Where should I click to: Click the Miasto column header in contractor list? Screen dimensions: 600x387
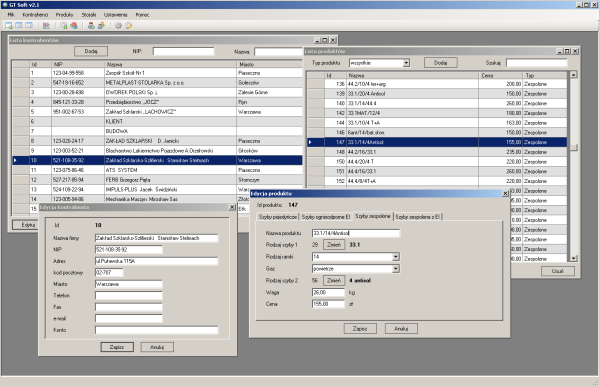click(x=269, y=64)
